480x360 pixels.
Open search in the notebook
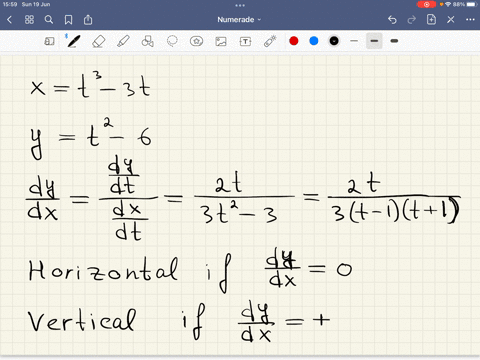[x=49, y=20]
